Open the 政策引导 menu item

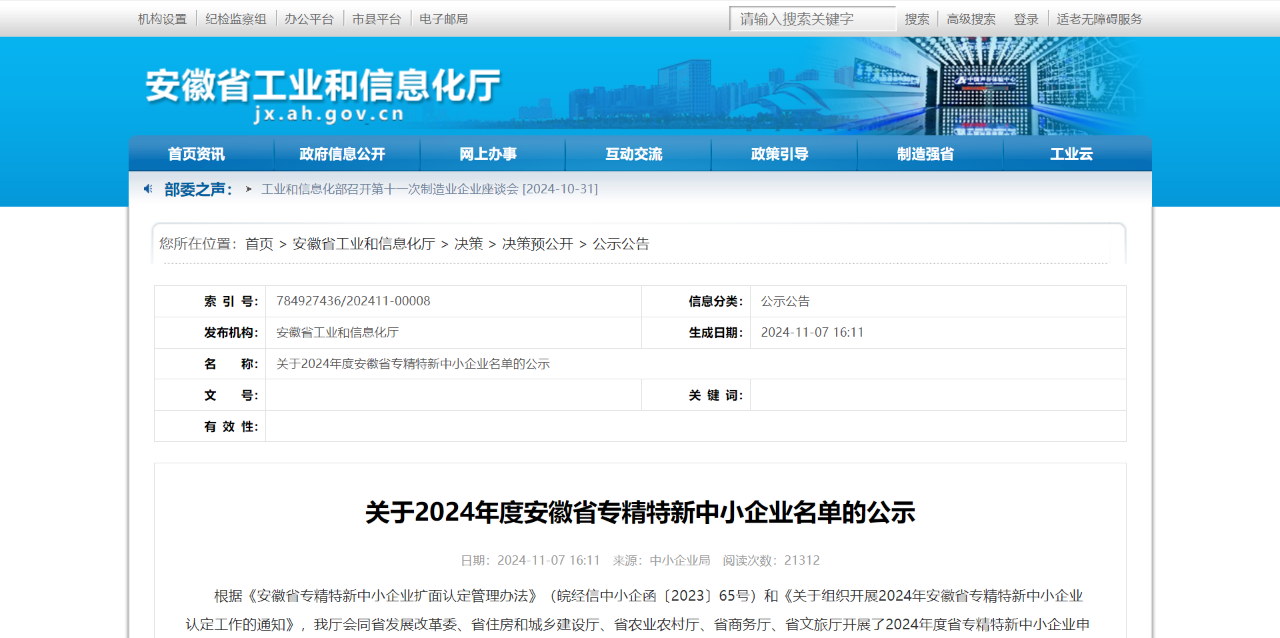779,154
